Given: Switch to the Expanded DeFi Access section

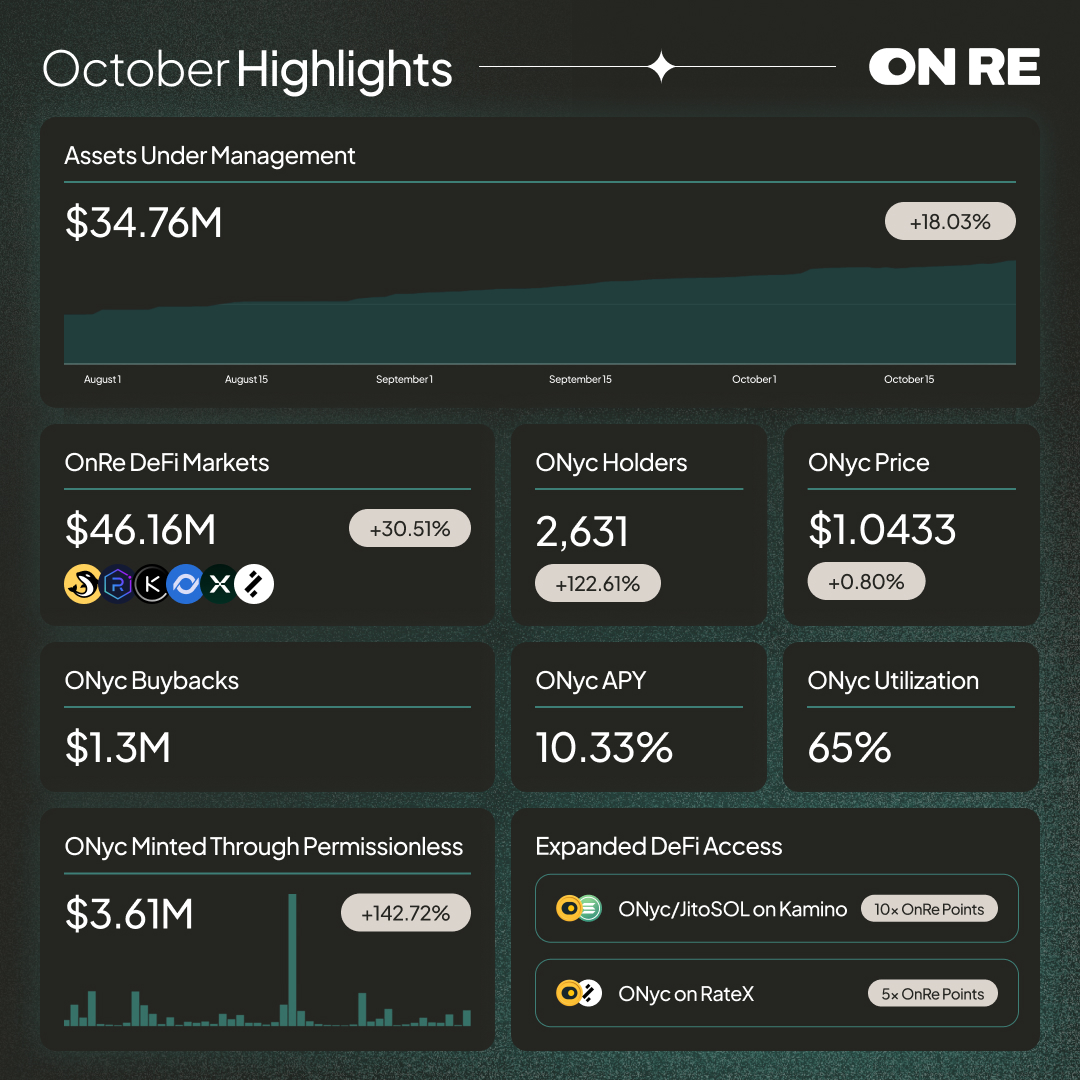Looking at the screenshot, I should pos(659,846).
